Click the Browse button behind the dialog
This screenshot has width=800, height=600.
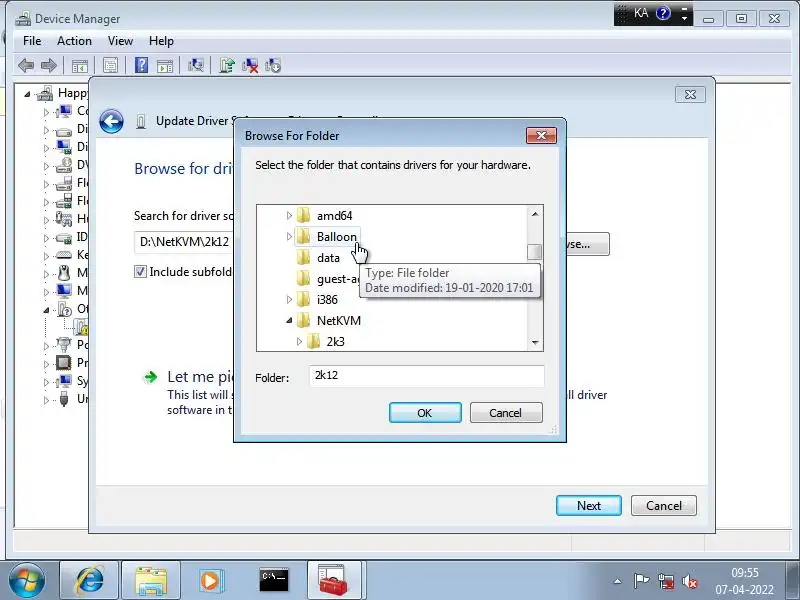pos(587,244)
